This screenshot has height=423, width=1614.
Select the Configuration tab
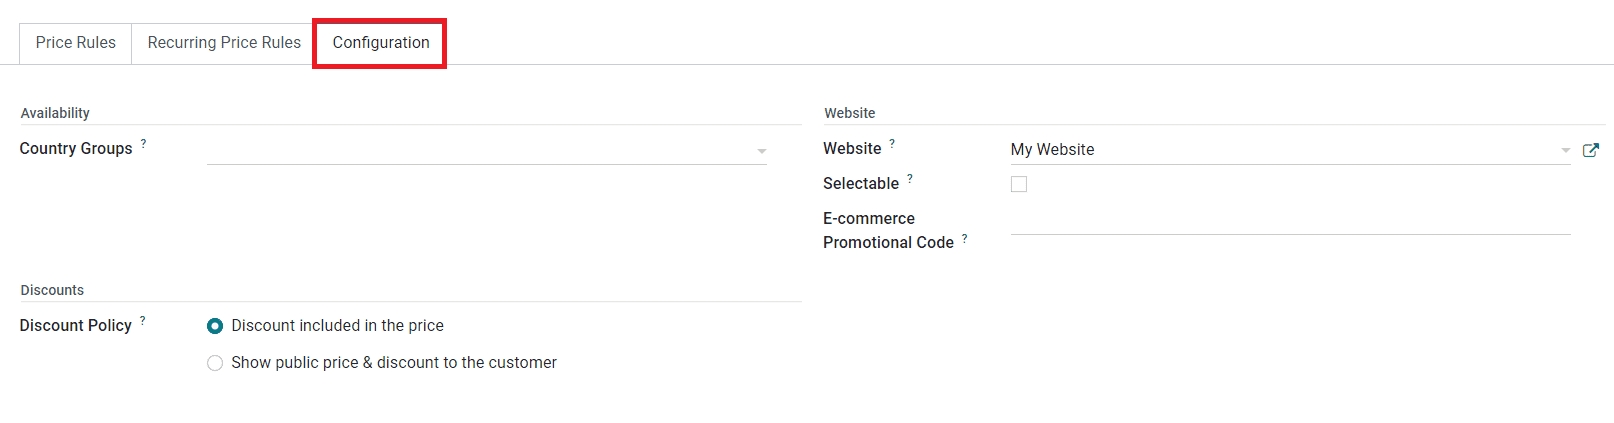pos(381,43)
